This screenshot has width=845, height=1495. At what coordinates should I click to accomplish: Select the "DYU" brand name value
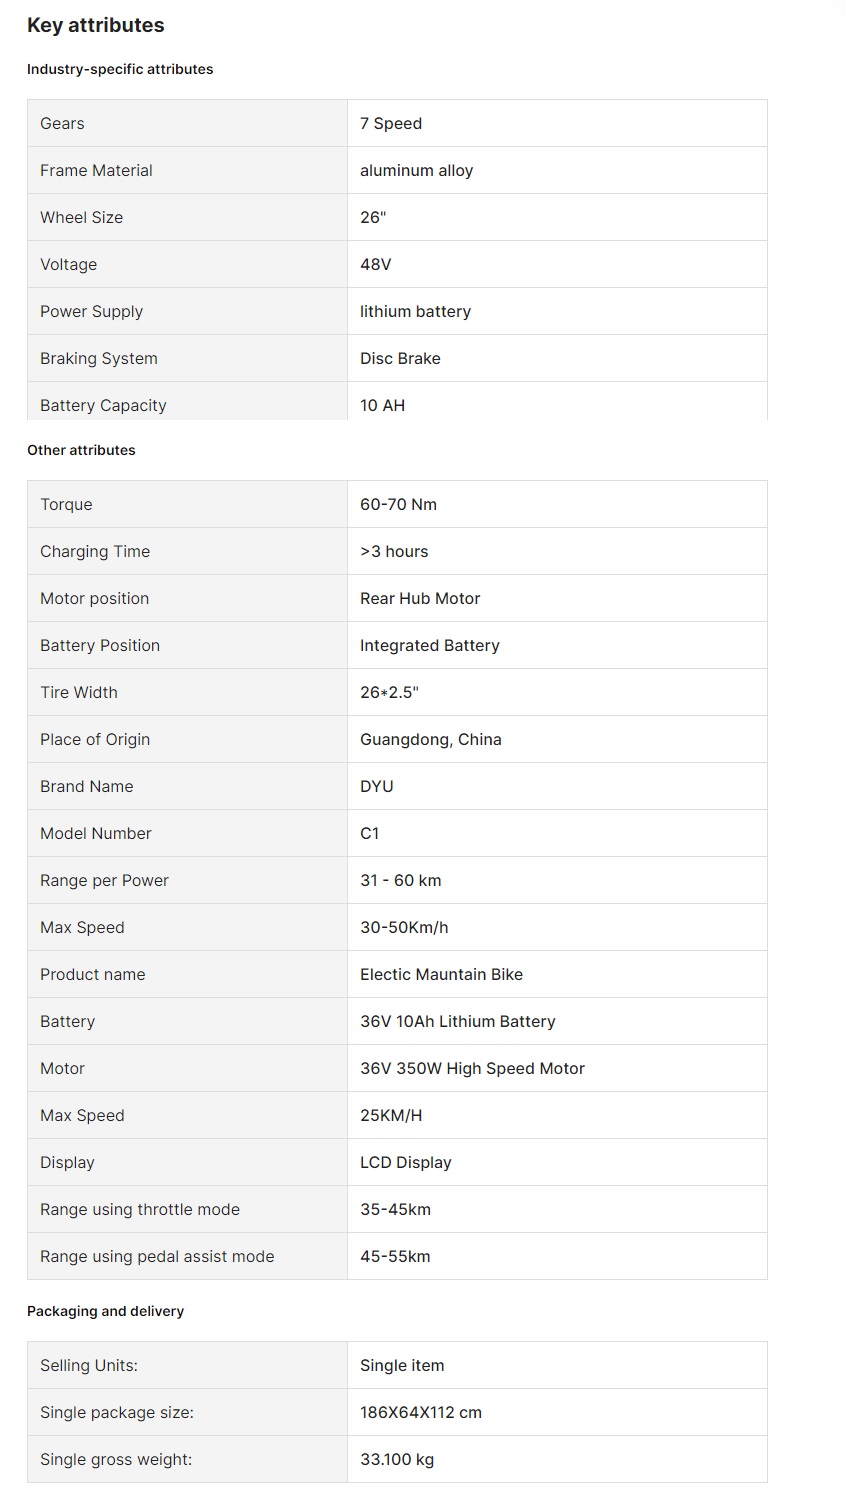377,787
